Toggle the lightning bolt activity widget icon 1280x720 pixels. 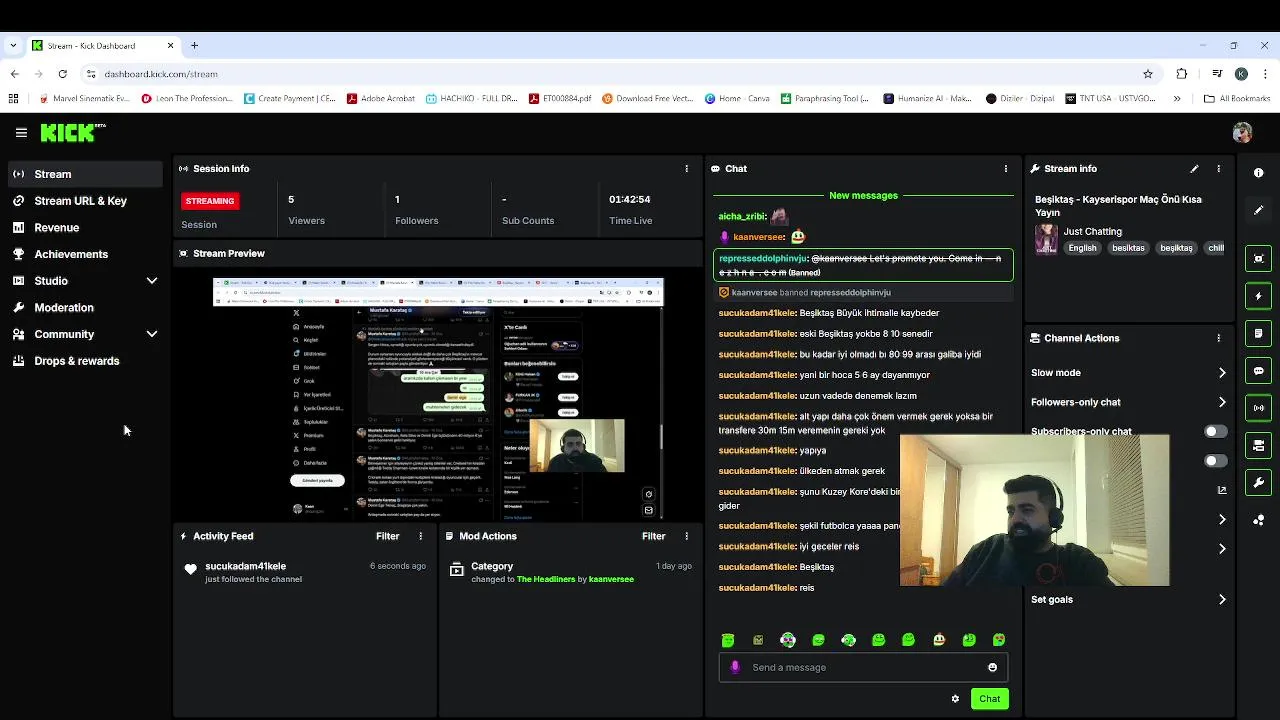pos(1258,296)
